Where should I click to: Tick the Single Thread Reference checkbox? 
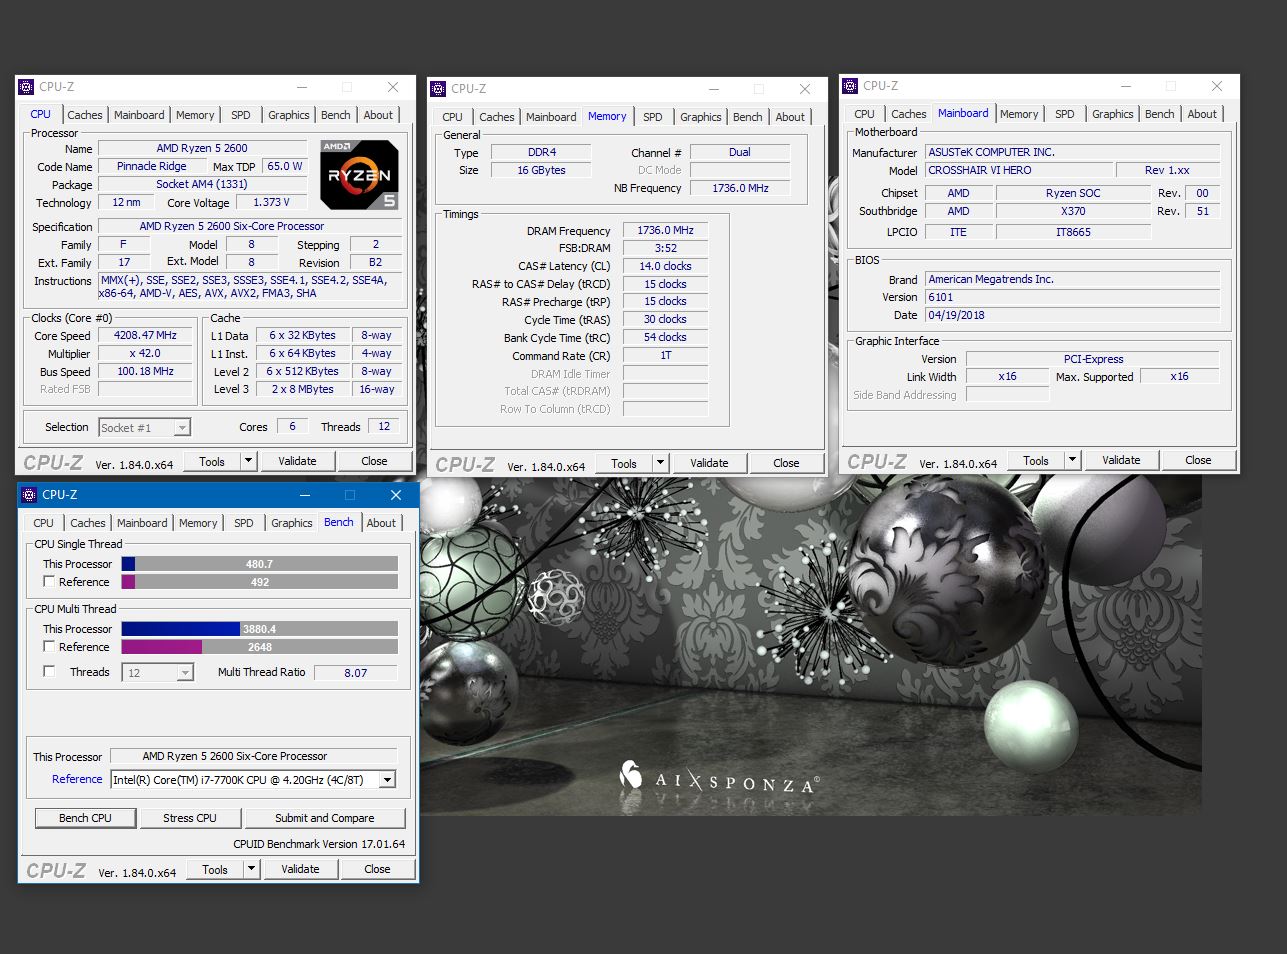49,582
